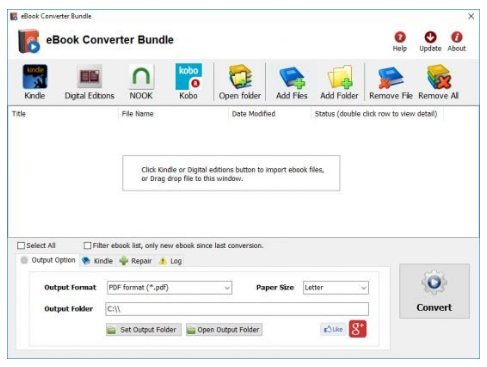Select the NOOK import icon
The width and height of the screenshot is (487, 367).
tap(141, 82)
